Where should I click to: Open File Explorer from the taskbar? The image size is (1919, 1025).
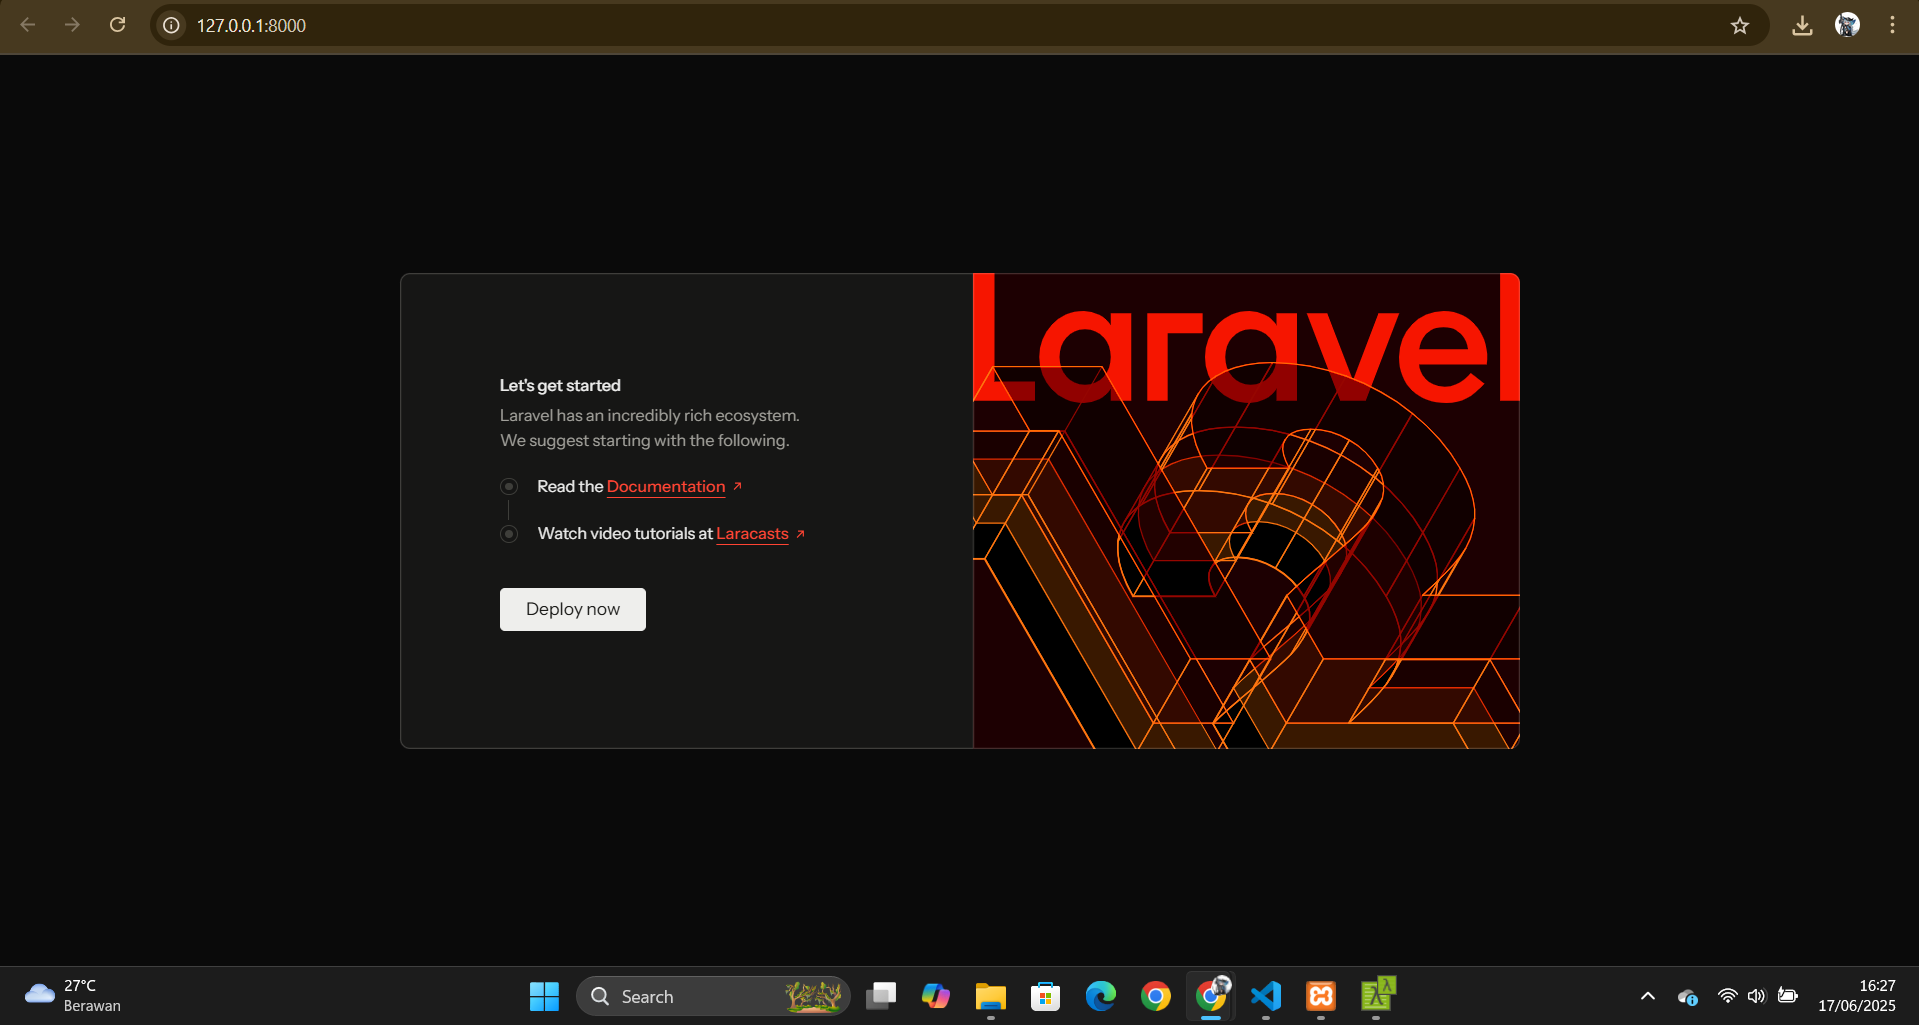990,996
